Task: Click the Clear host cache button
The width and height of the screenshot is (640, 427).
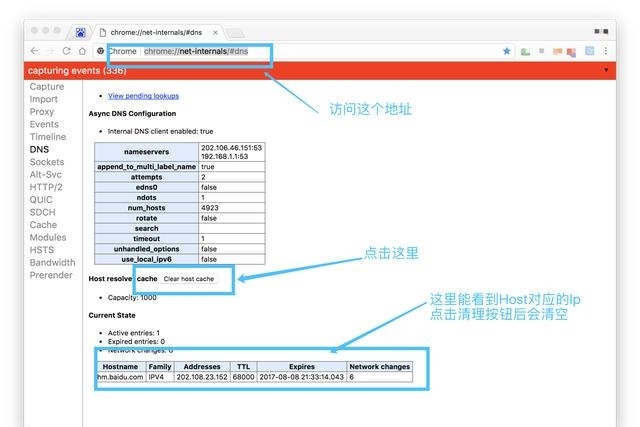Action: point(189,278)
